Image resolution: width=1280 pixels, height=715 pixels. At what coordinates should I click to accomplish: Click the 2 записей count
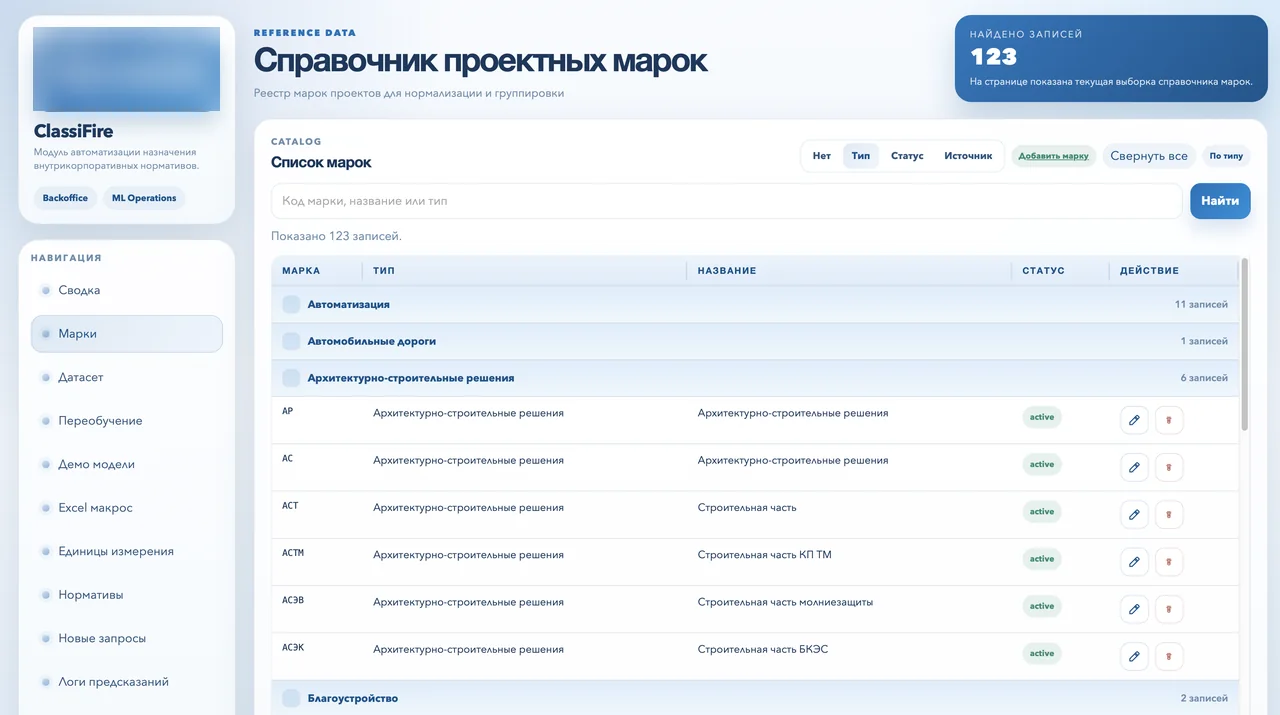tap(1204, 698)
